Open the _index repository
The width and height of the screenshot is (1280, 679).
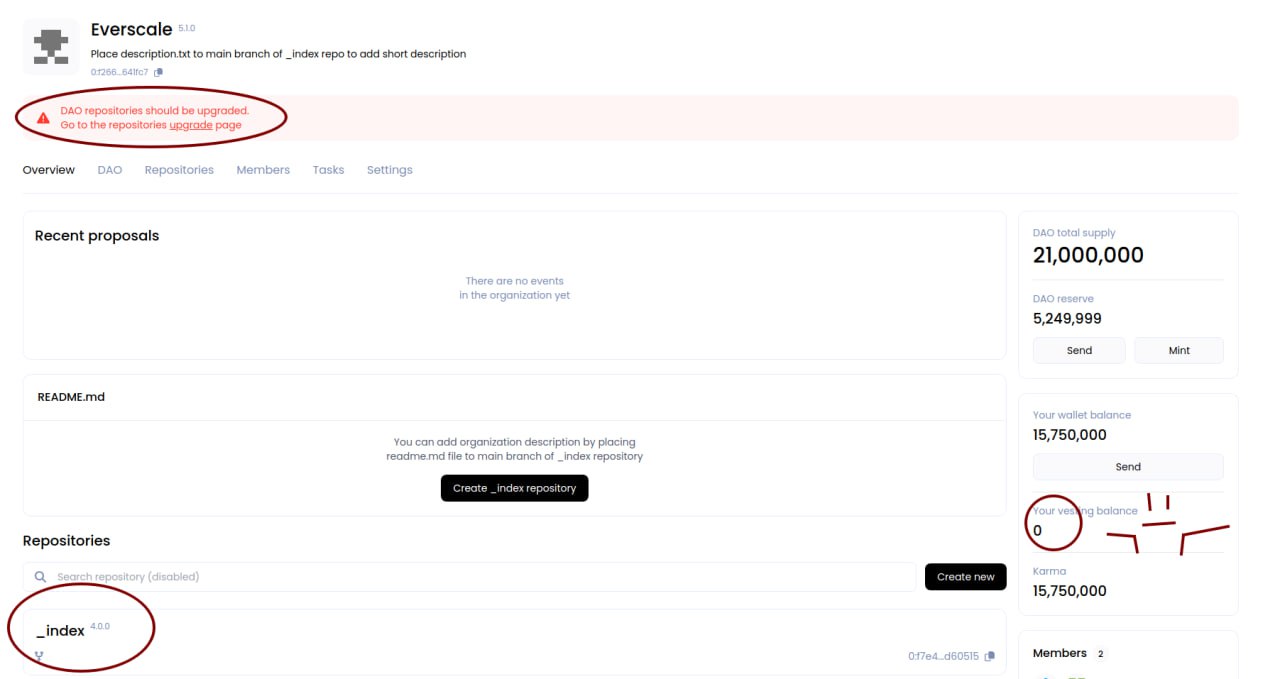coord(61,631)
